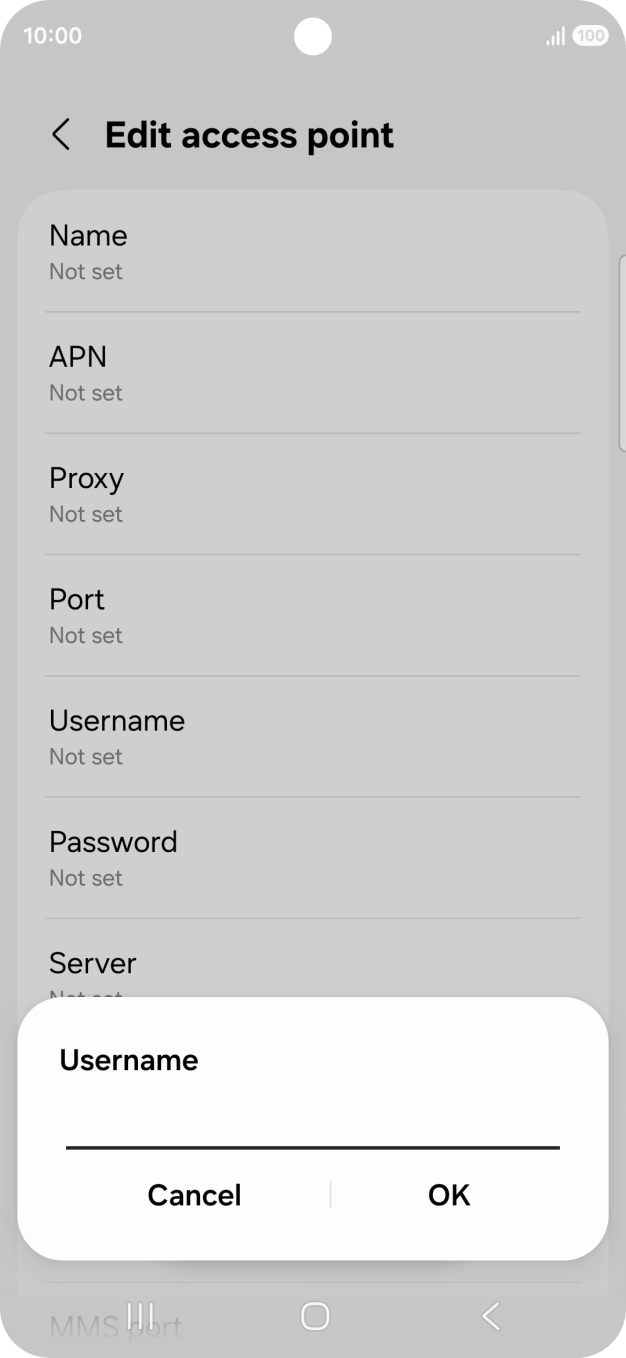Select the APN setting entry

(313, 372)
